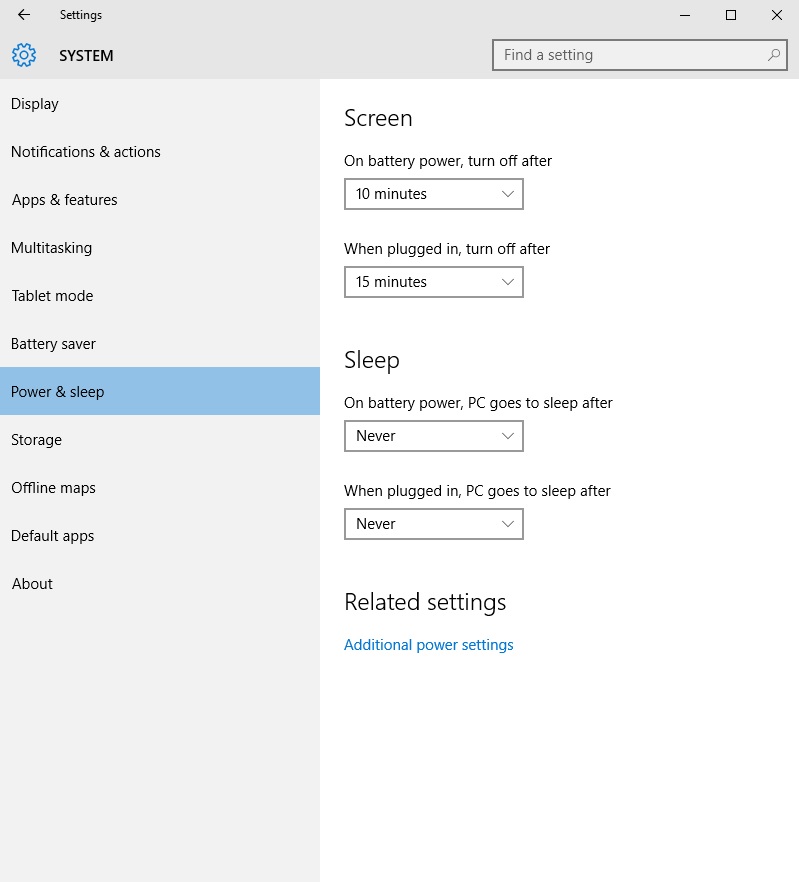Click the Sleep heading
The width and height of the screenshot is (799, 882).
[x=372, y=361]
